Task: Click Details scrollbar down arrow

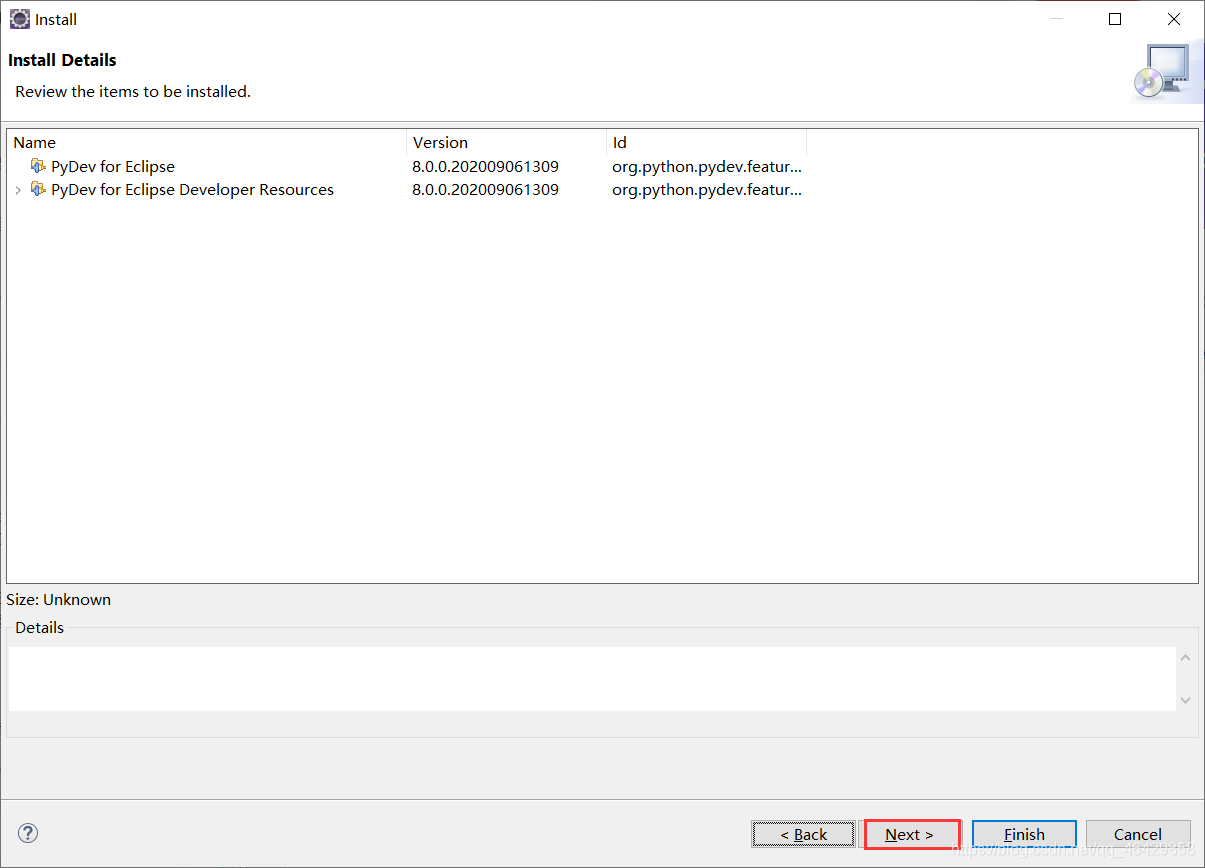Action: pos(1186,700)
